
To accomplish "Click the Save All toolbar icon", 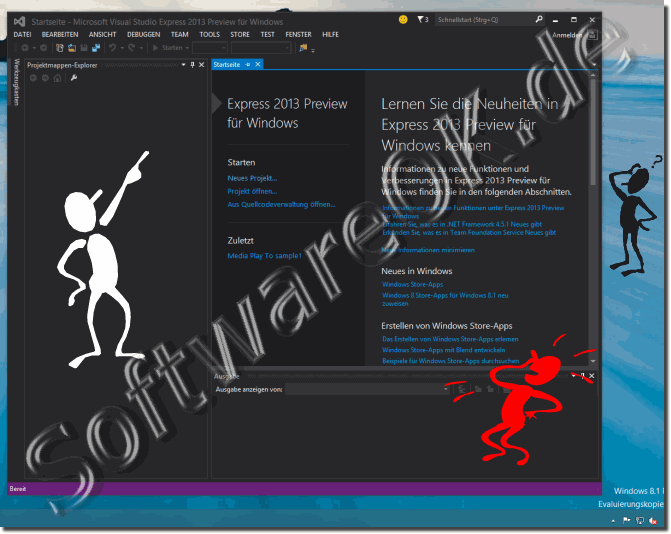I will pyautogui.click(x=96, y=48).
